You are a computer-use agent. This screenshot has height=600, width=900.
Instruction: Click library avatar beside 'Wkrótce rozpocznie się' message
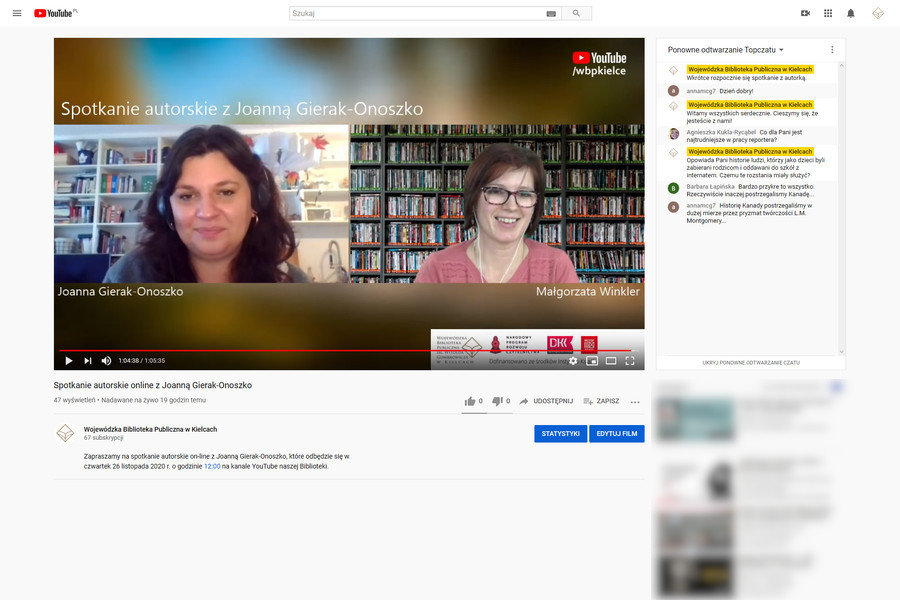[x=673, y=71]
